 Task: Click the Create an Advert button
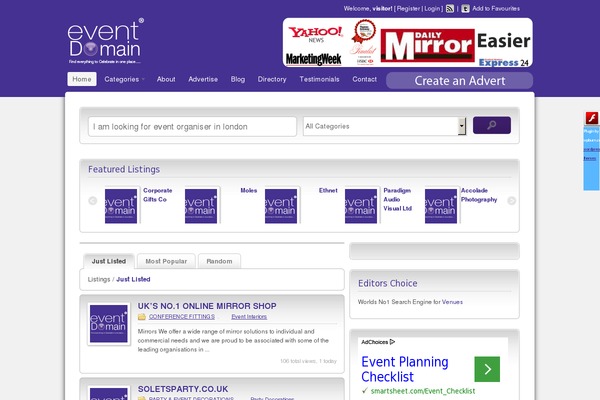(x=460, y=81)
